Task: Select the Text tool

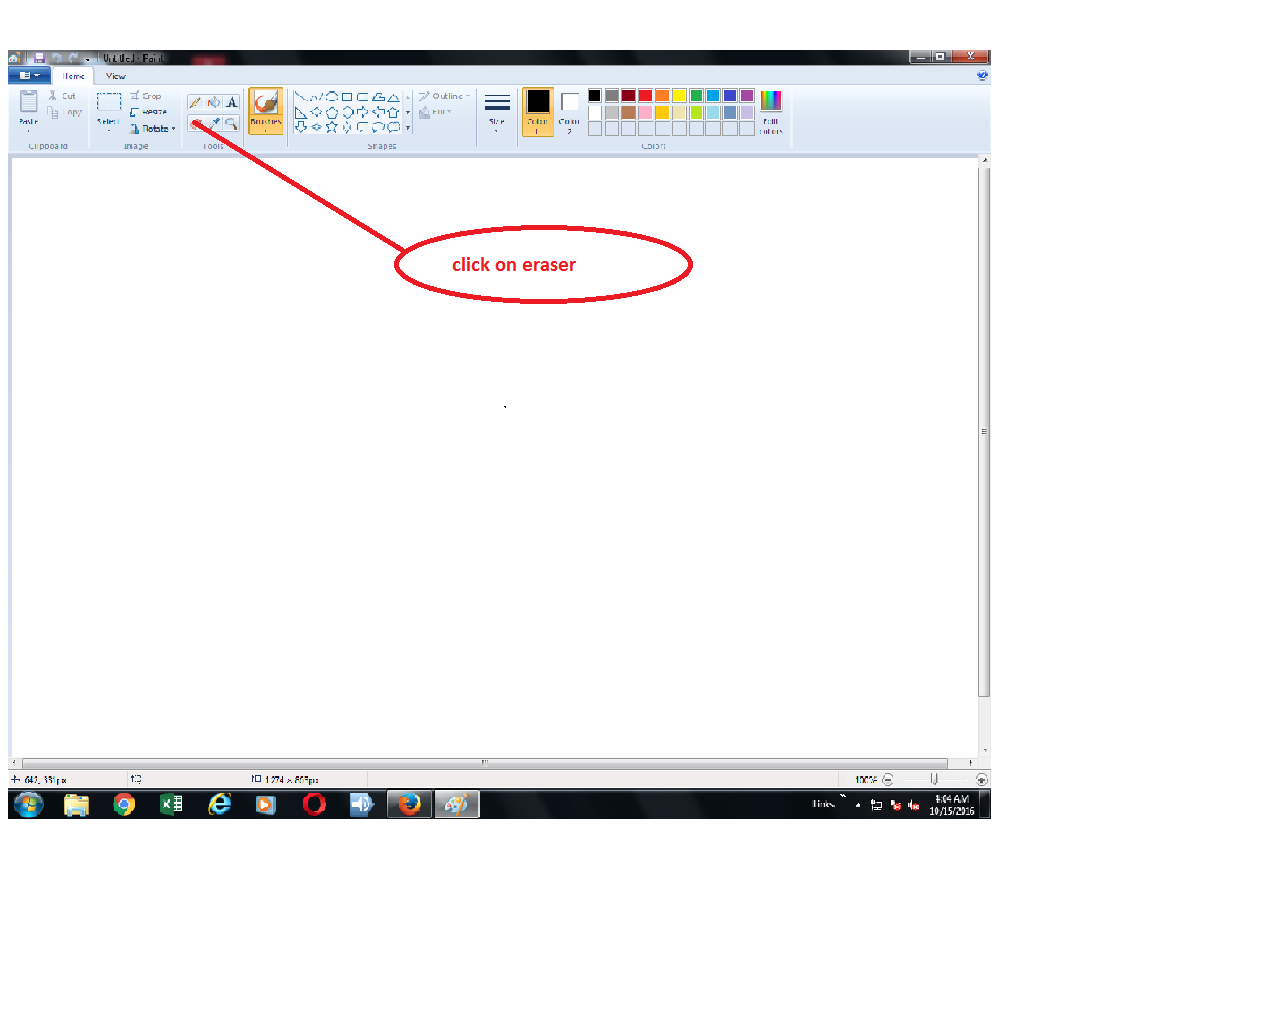Action: point(232,101)
